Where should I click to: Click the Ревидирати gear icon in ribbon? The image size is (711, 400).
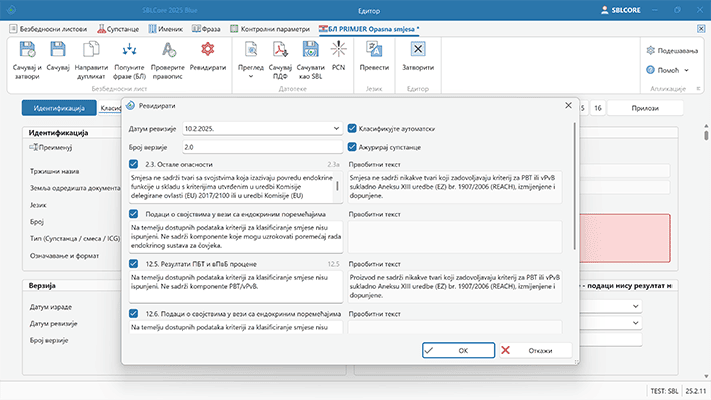pyautogui.click(x=208, y=49)
